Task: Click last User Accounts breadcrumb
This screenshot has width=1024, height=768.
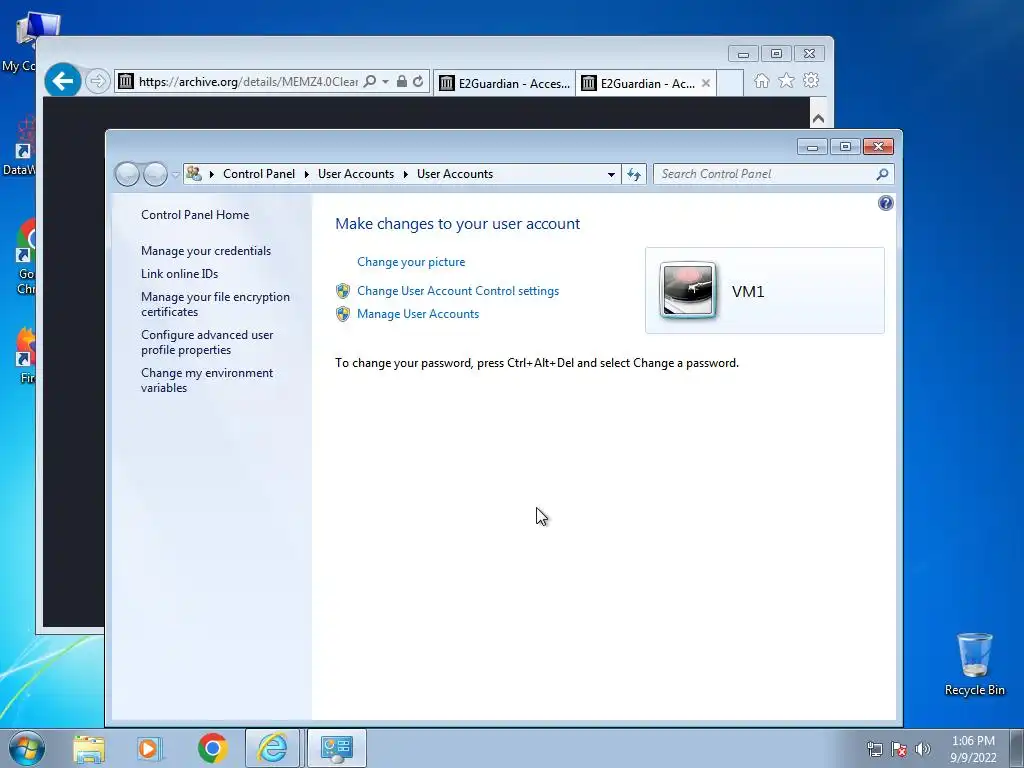Action: [x=455, y=174]
